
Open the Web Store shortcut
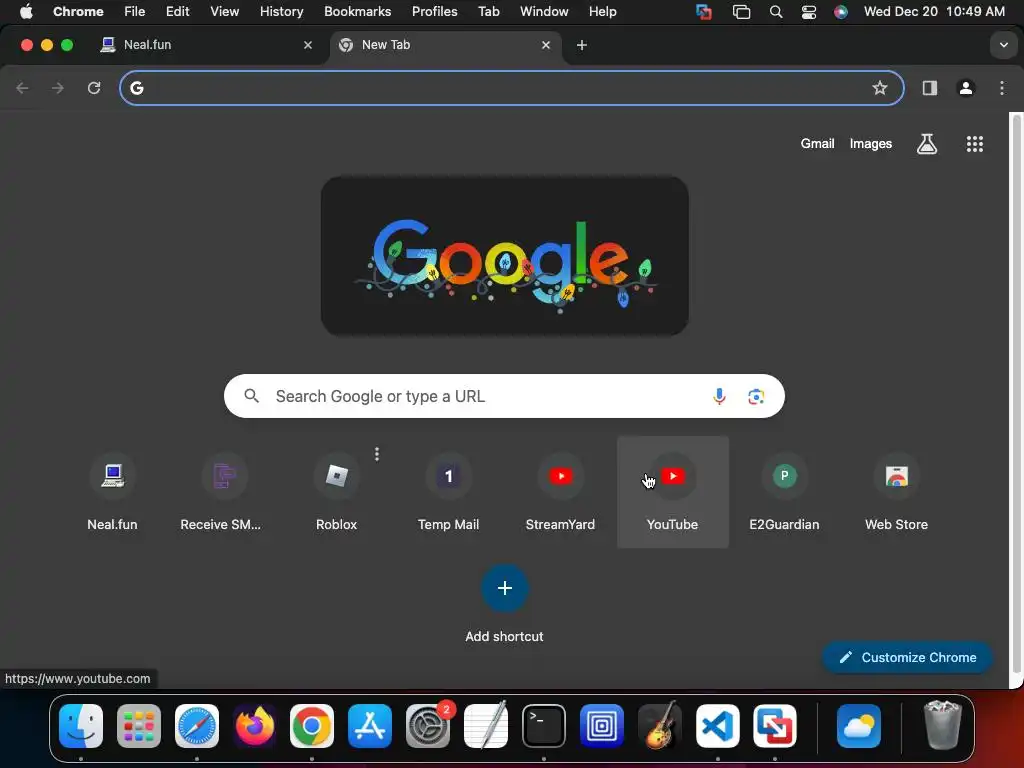(x=897, y=492)
